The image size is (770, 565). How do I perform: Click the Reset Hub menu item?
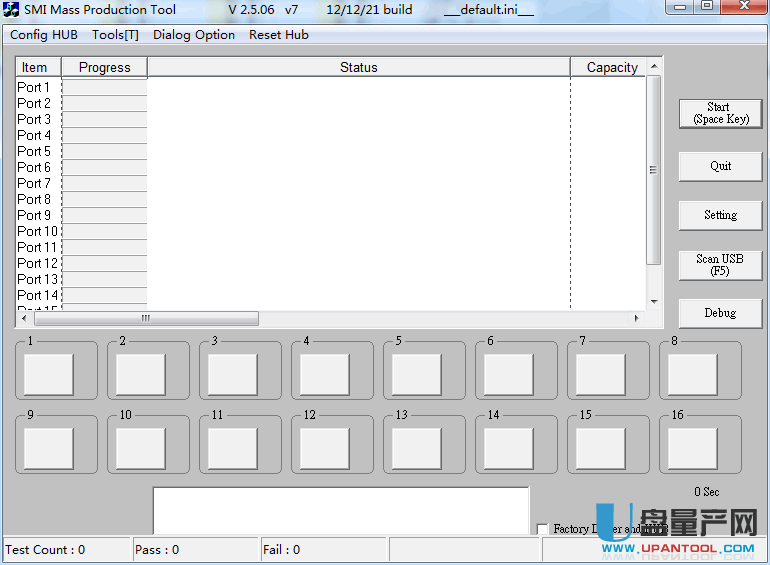pos(279,35)
